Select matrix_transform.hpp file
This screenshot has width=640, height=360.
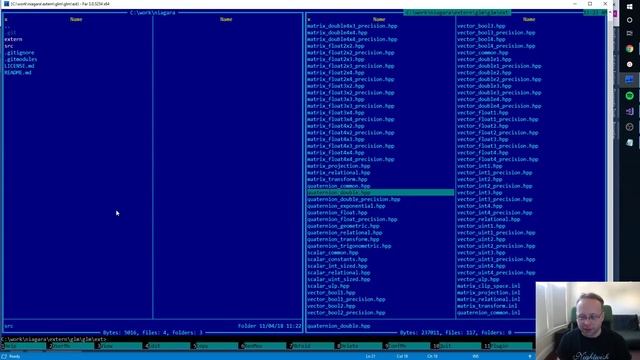point(337,179)
